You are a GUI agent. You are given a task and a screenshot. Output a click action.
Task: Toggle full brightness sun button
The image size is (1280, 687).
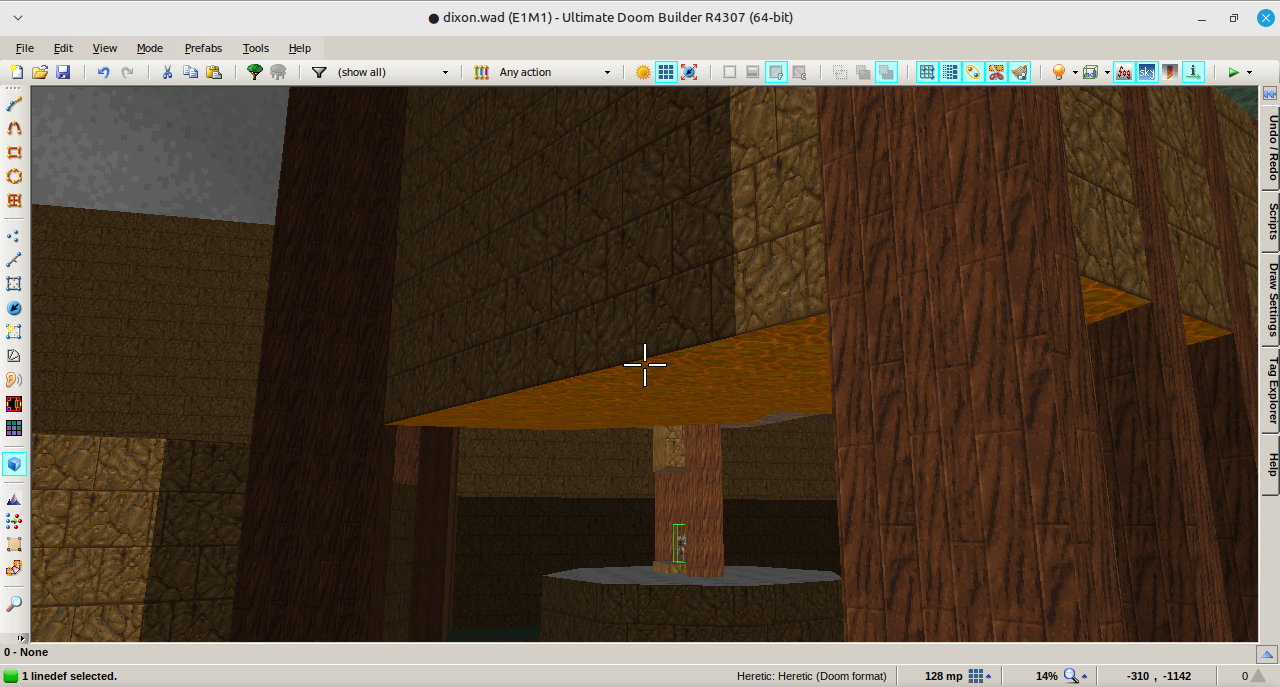point(643,72)
